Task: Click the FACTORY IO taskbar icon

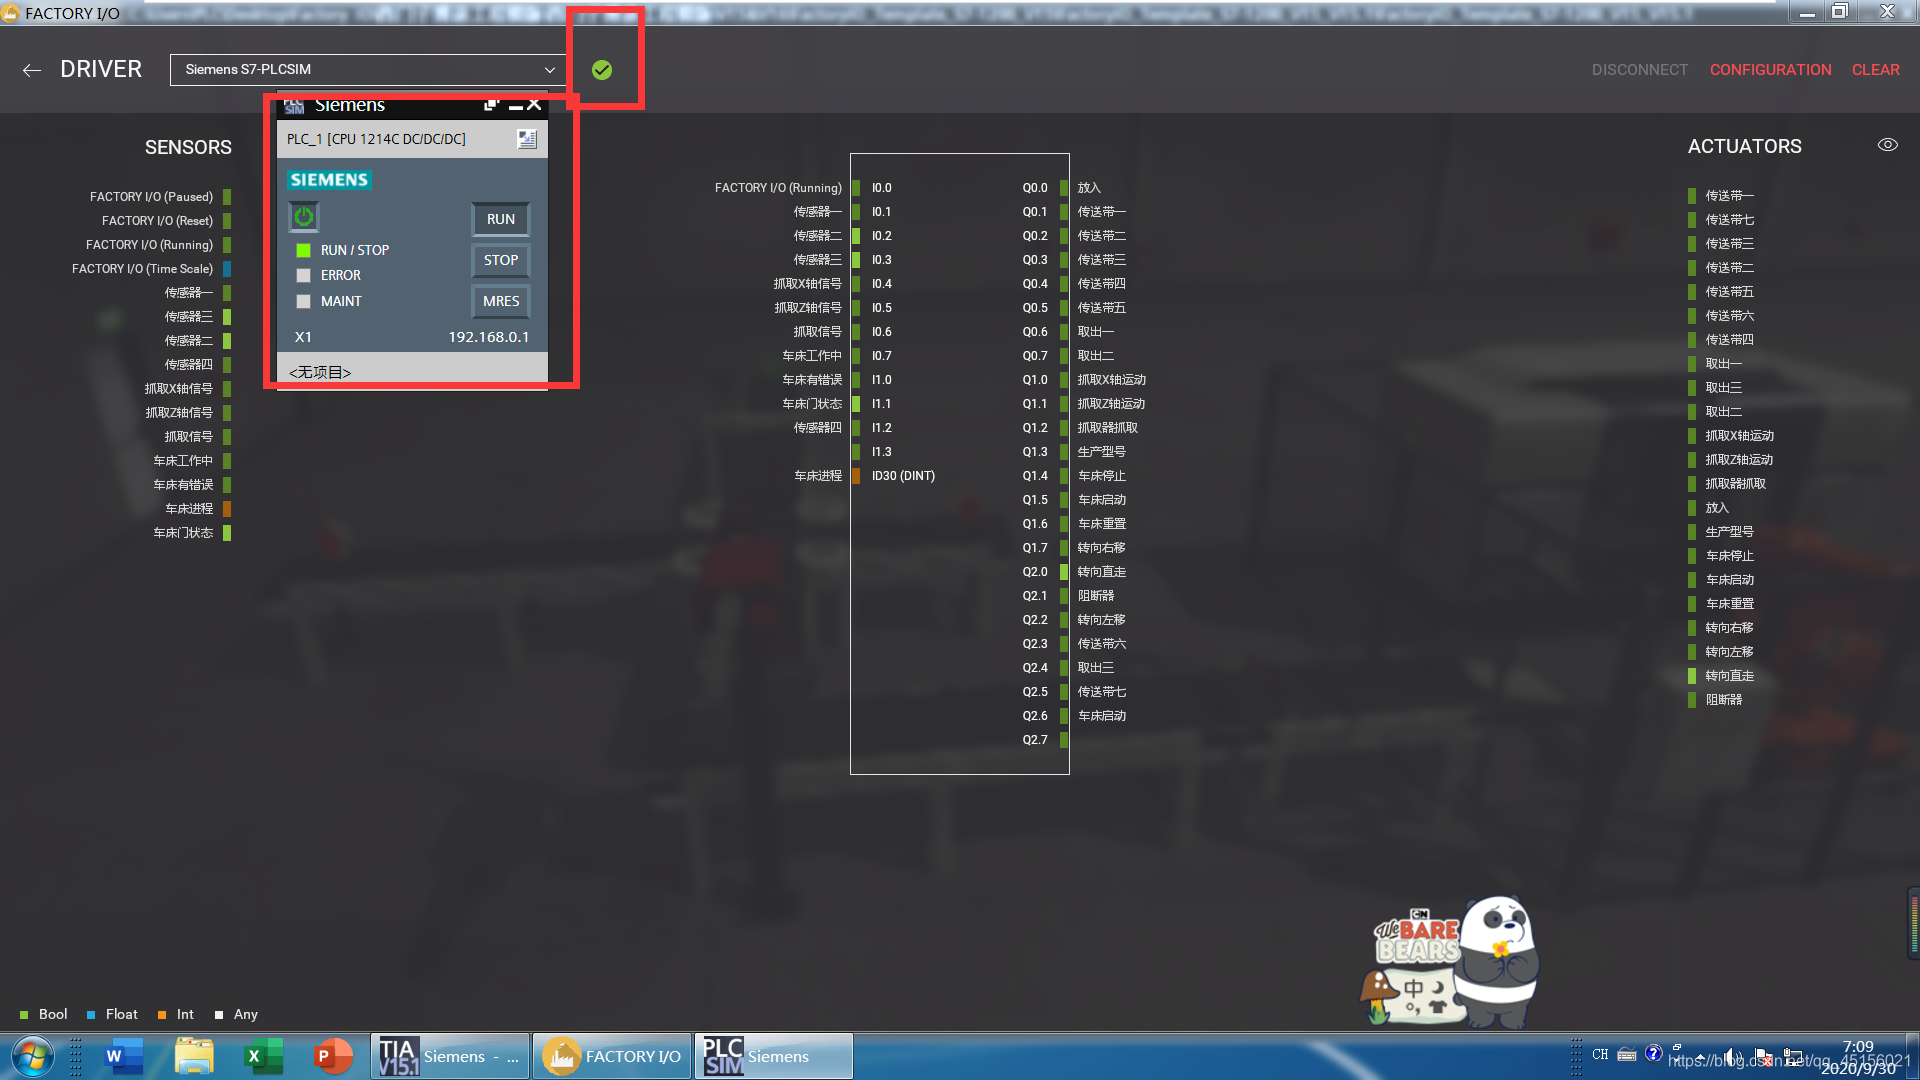Action: pos(613,1055)
